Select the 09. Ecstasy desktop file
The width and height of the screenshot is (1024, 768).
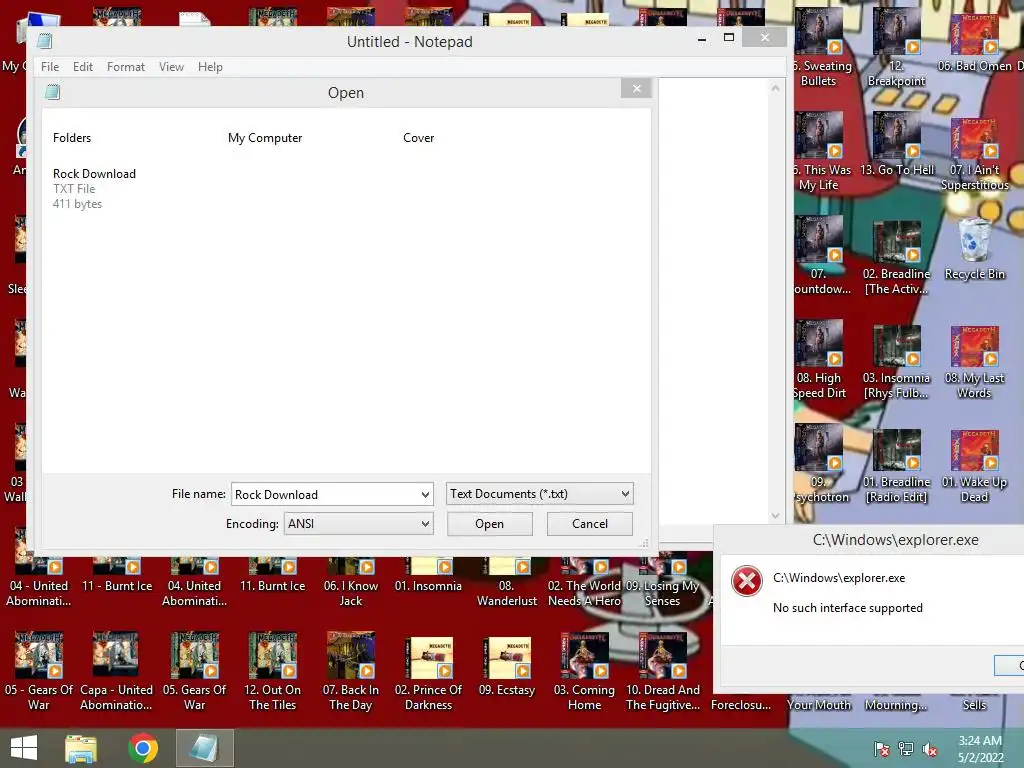(x=507, y=664)
